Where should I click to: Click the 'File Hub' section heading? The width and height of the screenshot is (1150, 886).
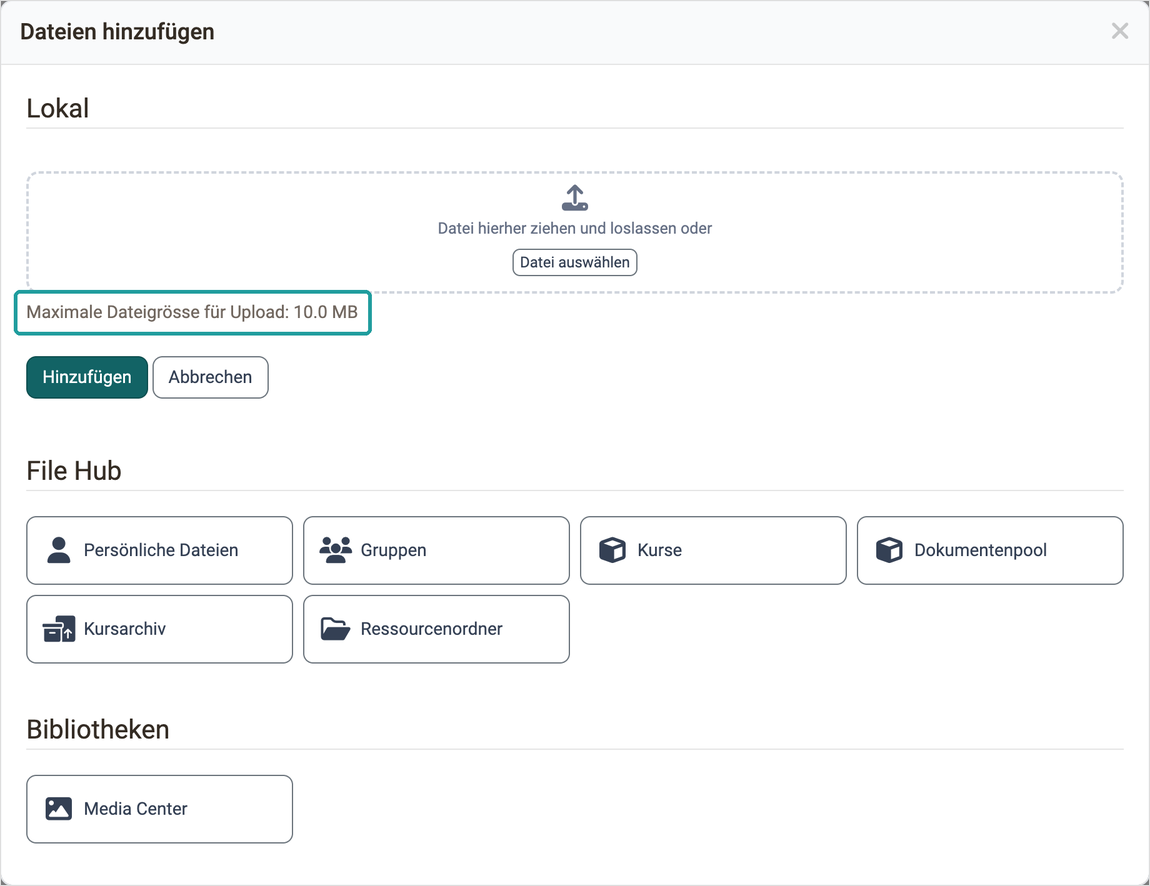click(74, 471)
